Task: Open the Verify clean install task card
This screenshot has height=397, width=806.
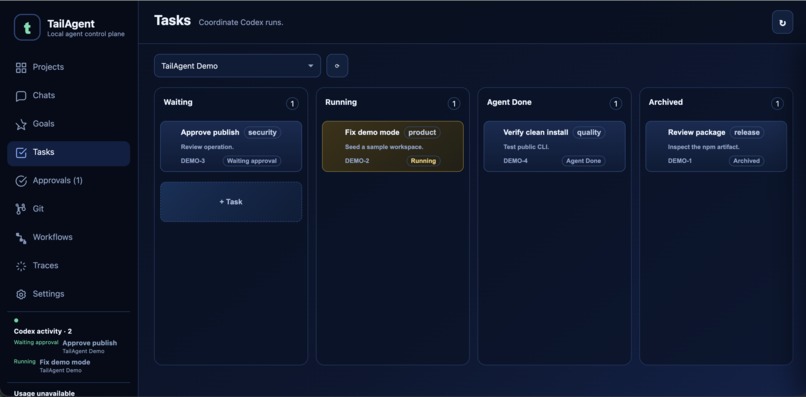Action: 554,146
